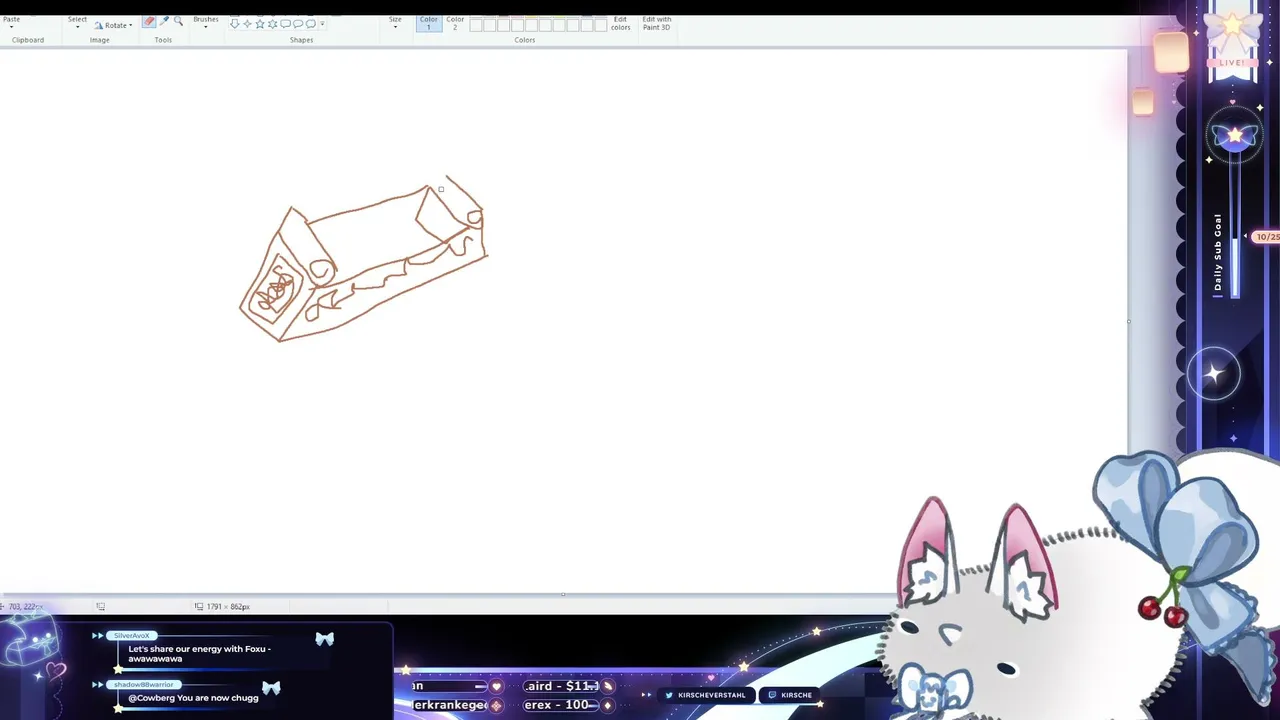Choose the oval callout shape
The image size is (1280, 720).
(x=298, y=24)
